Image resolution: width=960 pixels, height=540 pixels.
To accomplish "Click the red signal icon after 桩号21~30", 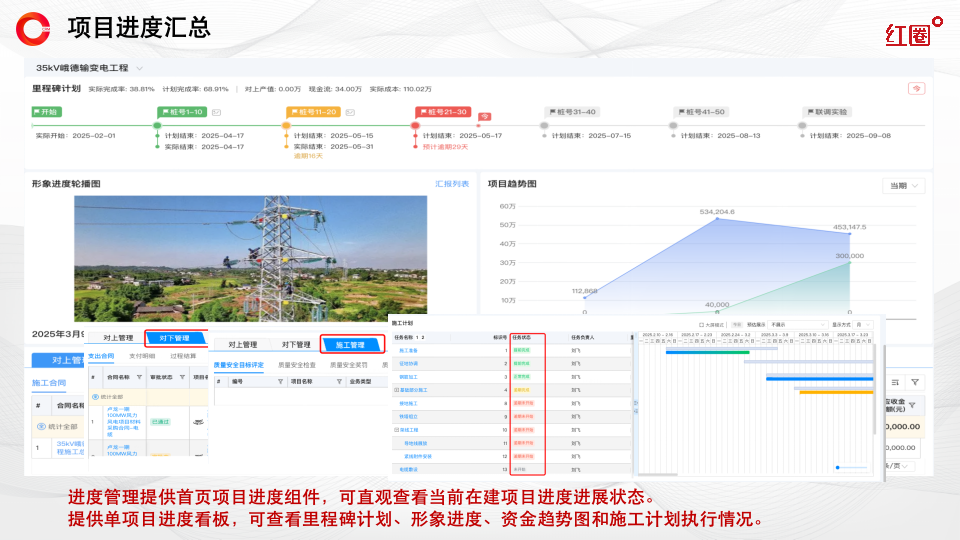I will 484,117.
